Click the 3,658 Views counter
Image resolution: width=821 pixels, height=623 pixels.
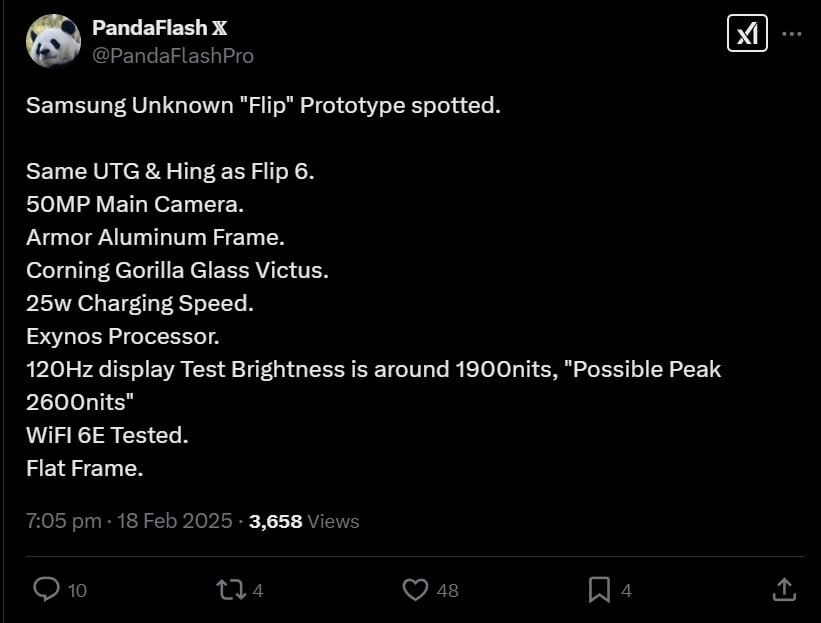[303, 521]
